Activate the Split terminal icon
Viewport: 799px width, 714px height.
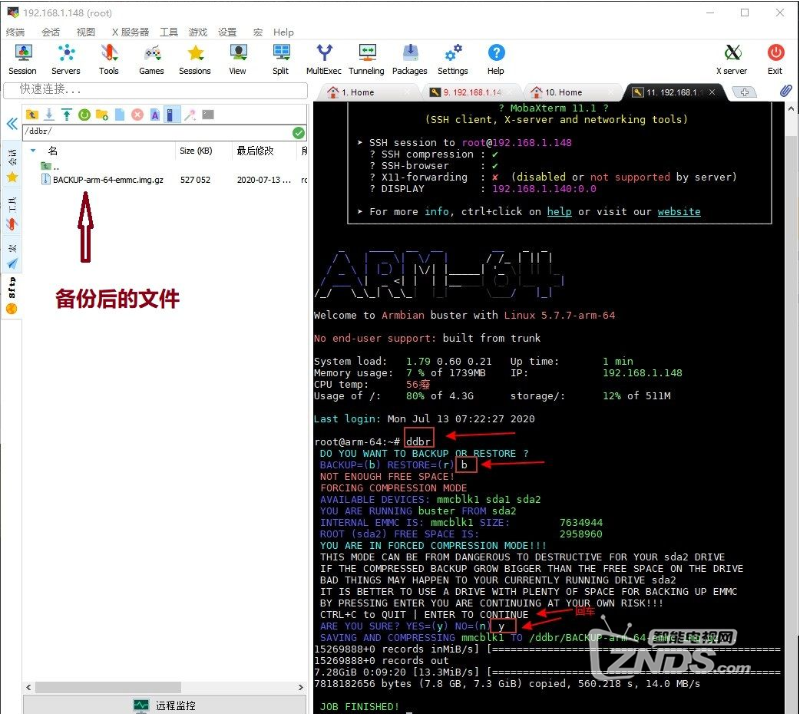click(x=280, y=60)
